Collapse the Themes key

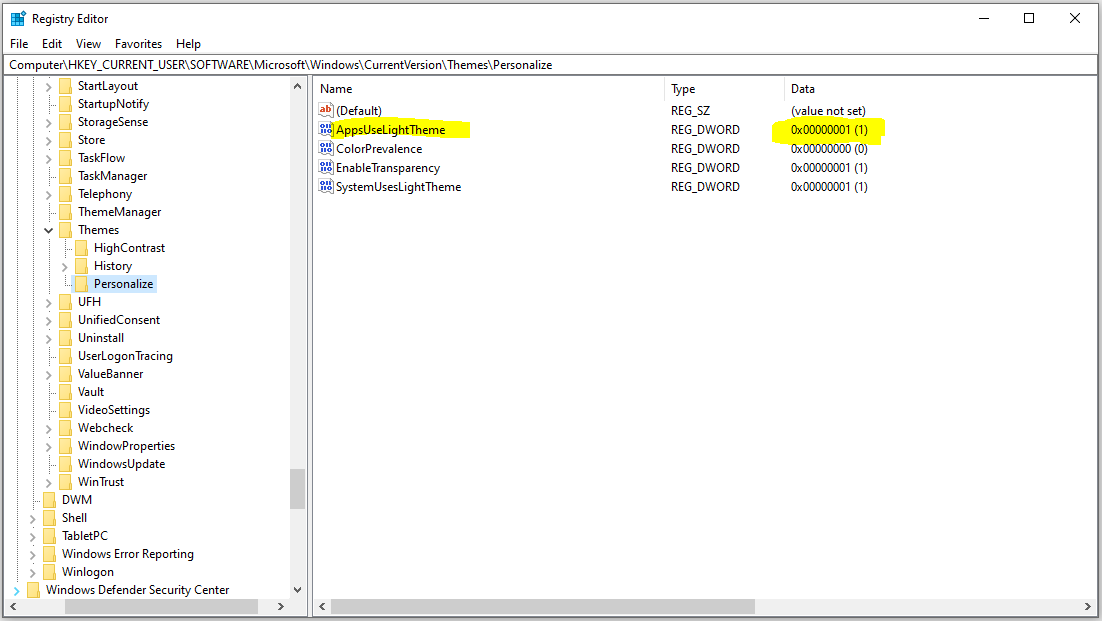point(48,230)
